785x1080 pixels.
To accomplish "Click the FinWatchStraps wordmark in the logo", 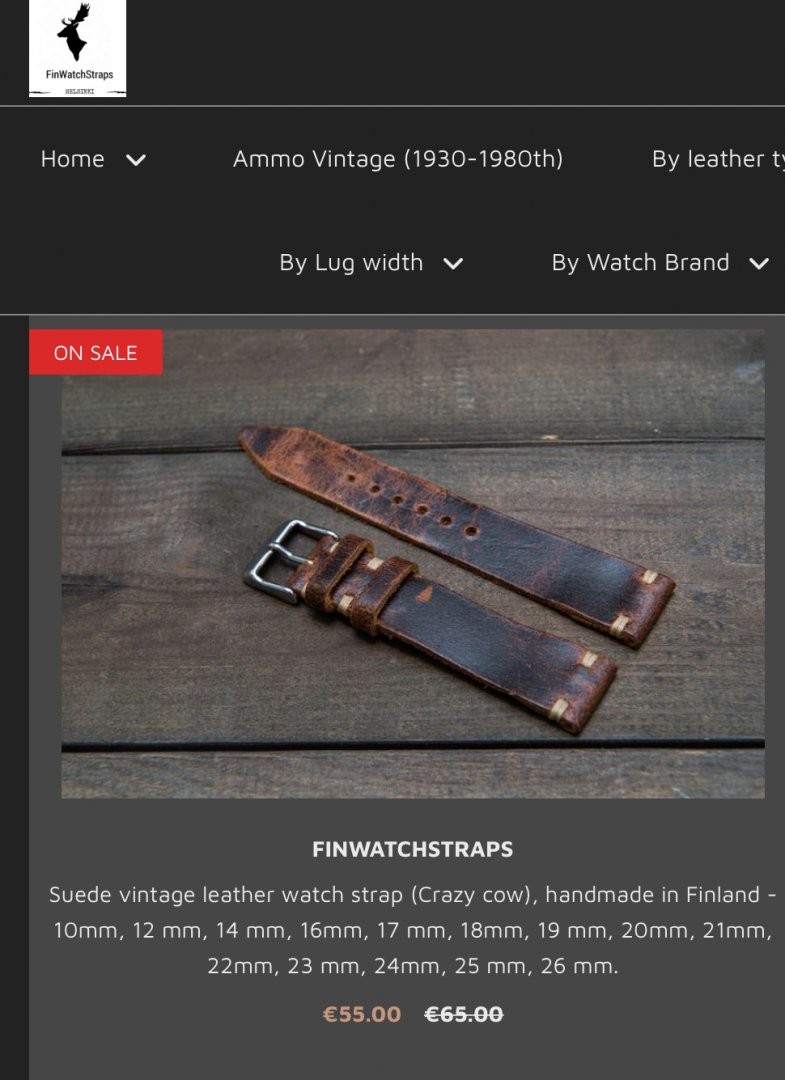I will 79,74.
